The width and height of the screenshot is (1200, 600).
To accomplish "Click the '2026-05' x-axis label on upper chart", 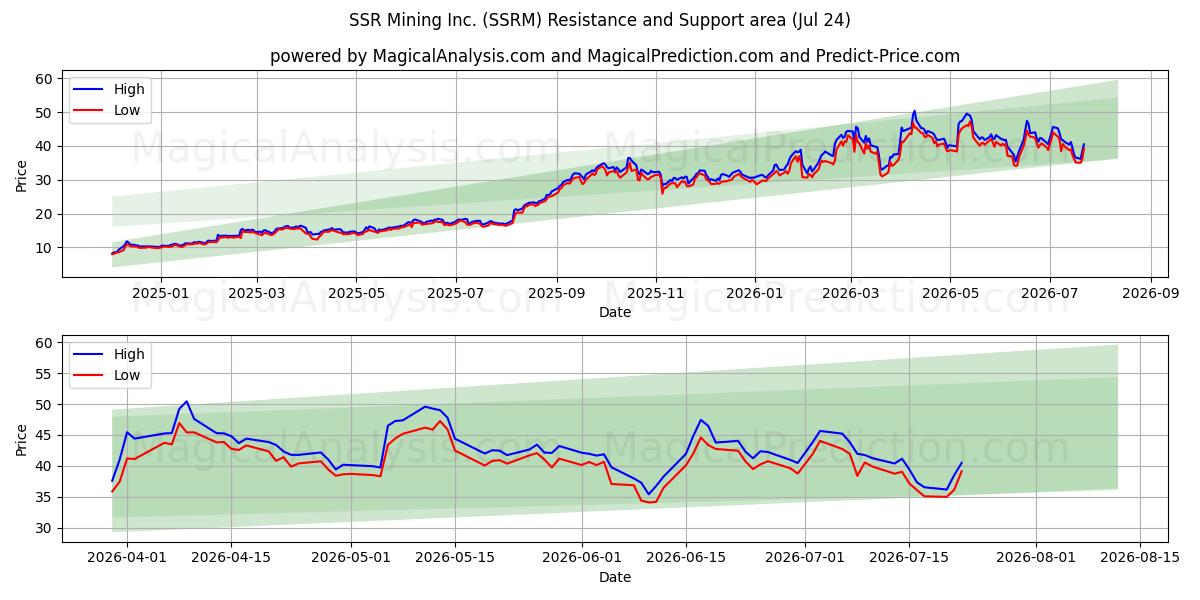I will 950,294.
